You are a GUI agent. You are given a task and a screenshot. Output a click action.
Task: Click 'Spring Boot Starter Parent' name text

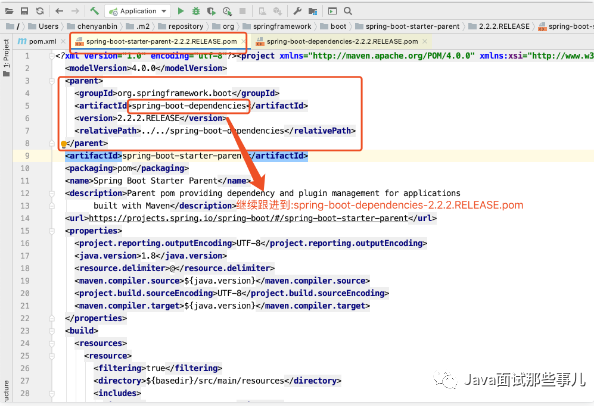point(155,181)
